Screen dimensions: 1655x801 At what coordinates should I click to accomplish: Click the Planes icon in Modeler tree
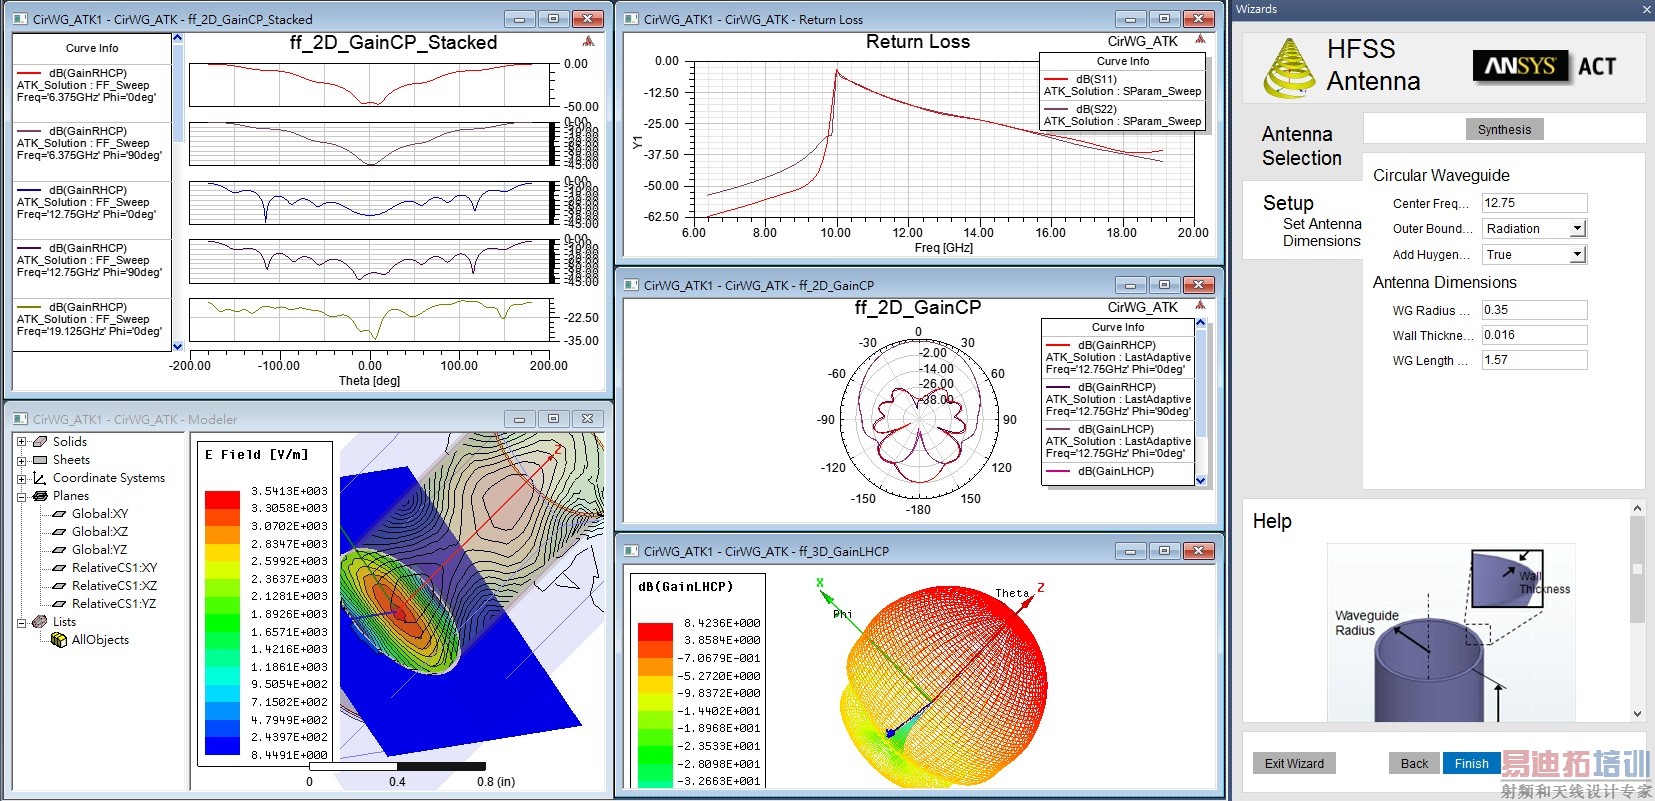[x=40, y=496]
